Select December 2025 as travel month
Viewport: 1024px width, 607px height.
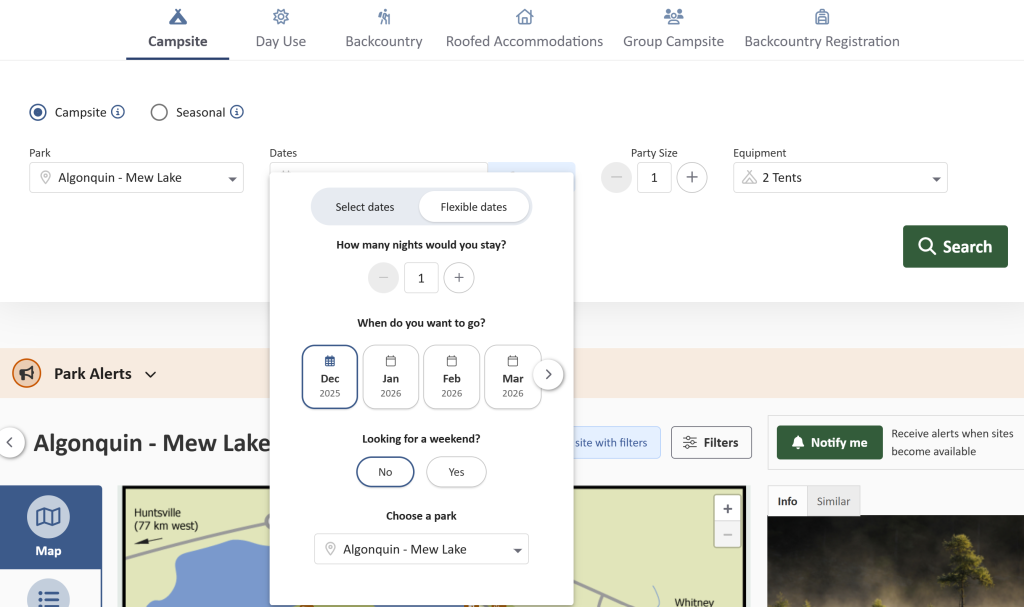[x=330, y=376]
